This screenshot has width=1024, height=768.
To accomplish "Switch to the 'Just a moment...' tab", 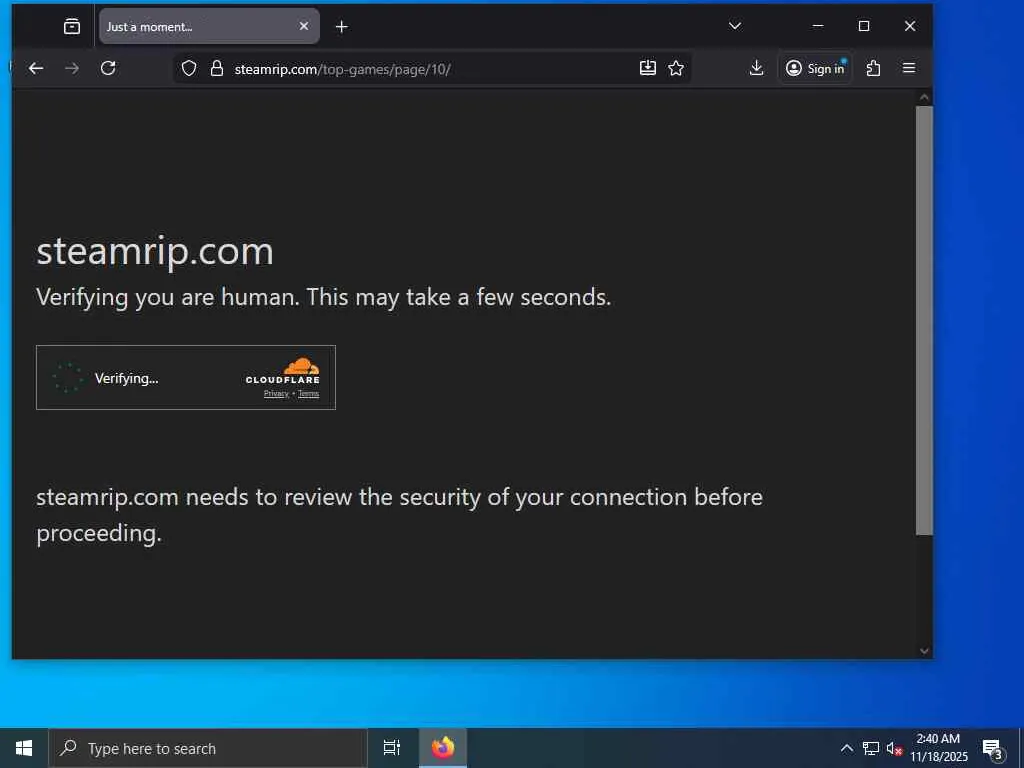I will point(209,26).
